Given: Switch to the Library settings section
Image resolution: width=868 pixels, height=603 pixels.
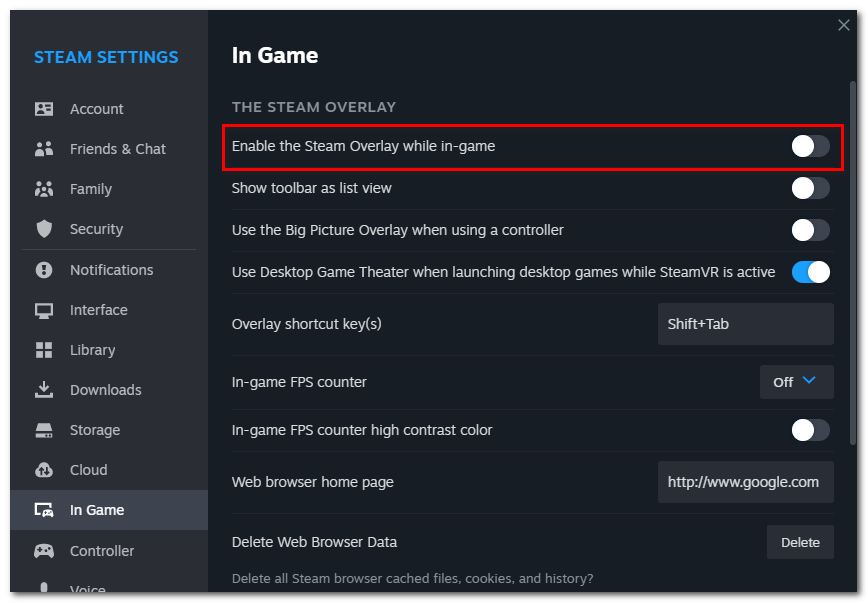Looking at the screenshot, I should [92, 350].
